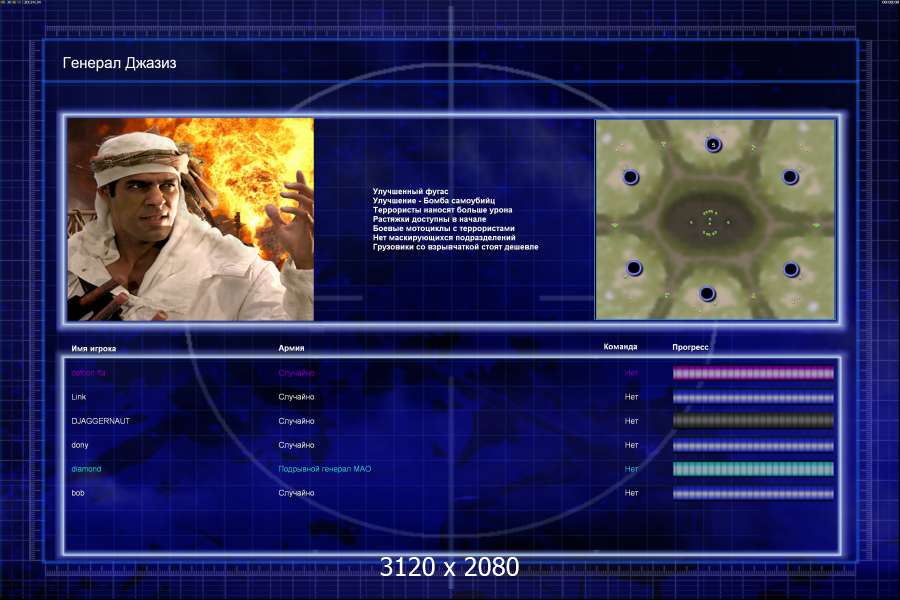Select player name 'bob'
Image resolution: width=900 pixels, height=600 pixels.
pyautogui.click(x=78, y=493)
